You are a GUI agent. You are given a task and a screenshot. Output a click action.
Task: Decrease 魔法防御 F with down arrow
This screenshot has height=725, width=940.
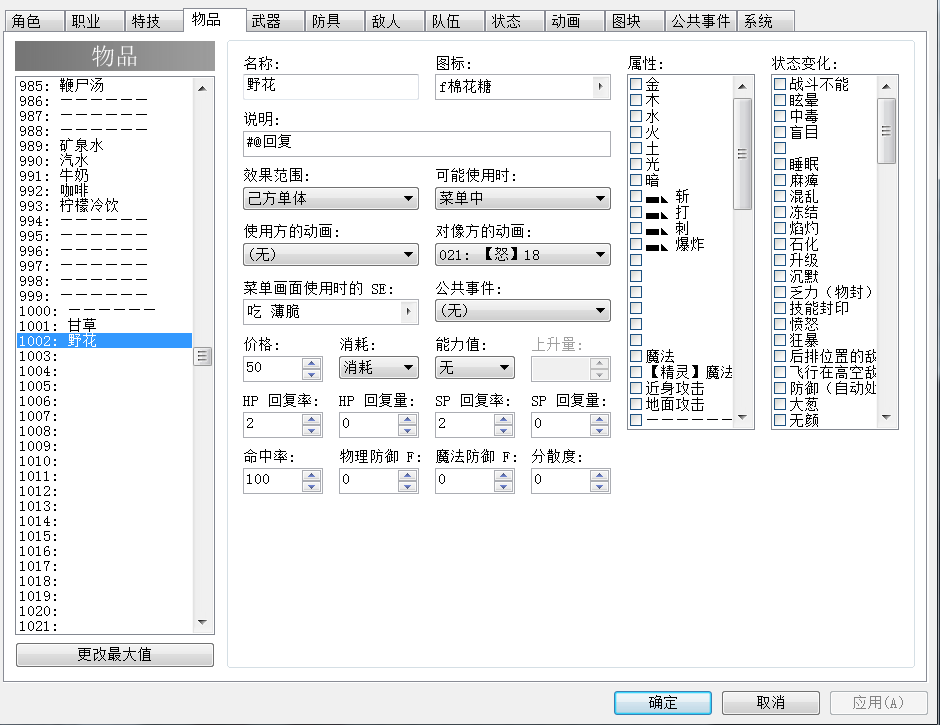504,486
